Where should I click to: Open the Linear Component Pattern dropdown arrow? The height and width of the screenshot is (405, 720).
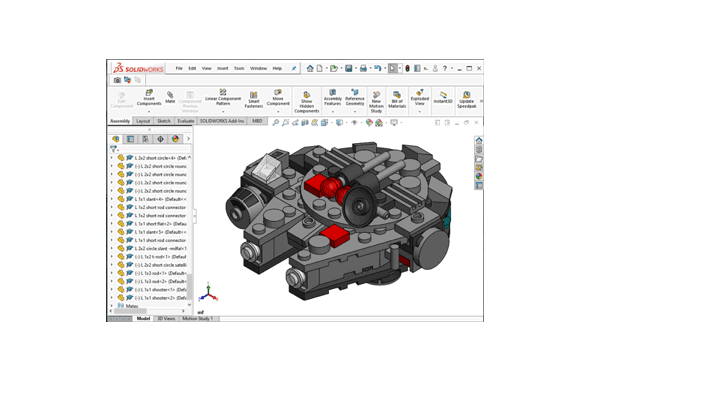pos(223,112)
